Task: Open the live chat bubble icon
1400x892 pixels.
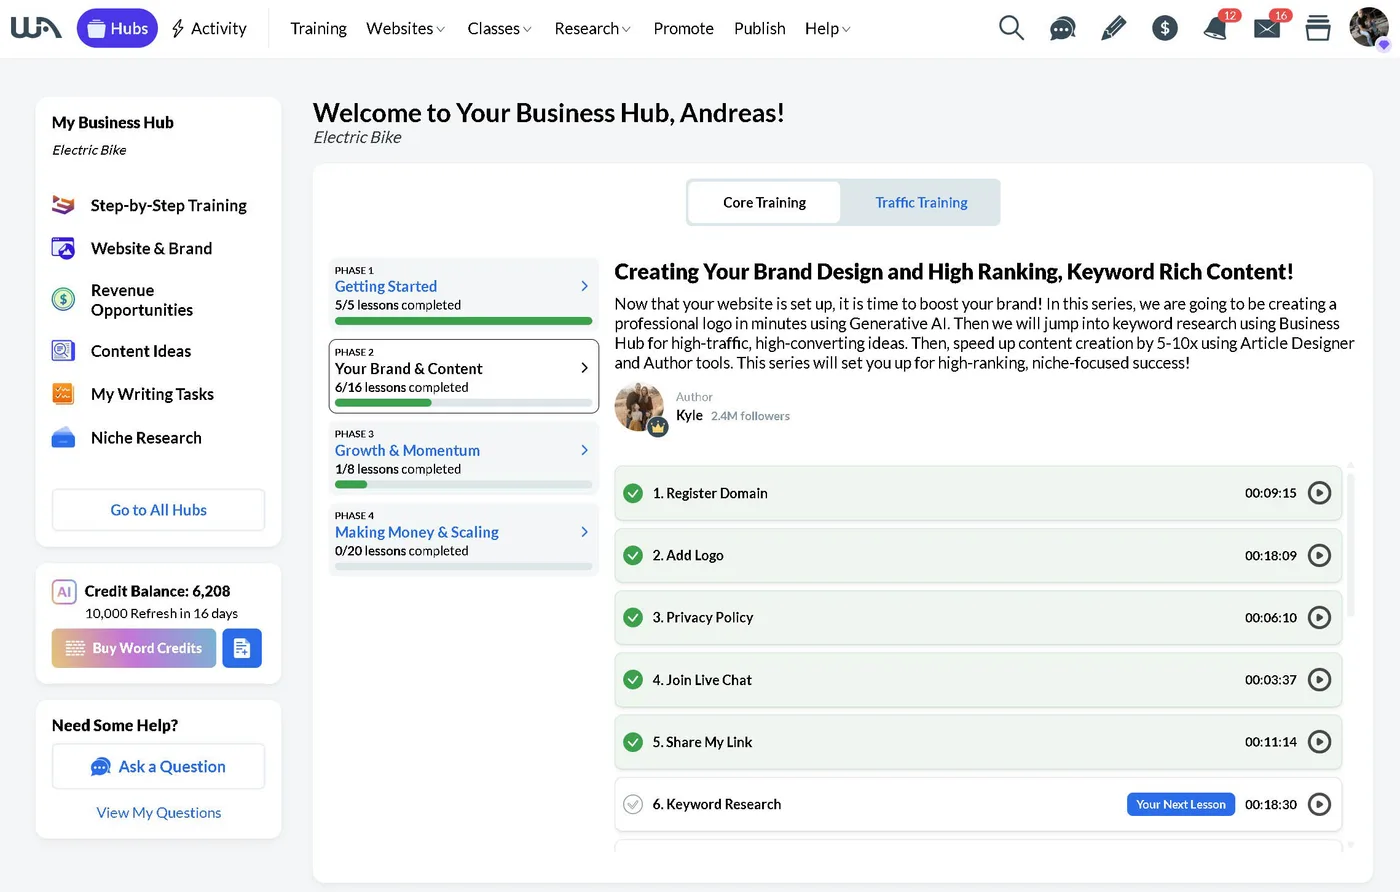Action: 1062,29
